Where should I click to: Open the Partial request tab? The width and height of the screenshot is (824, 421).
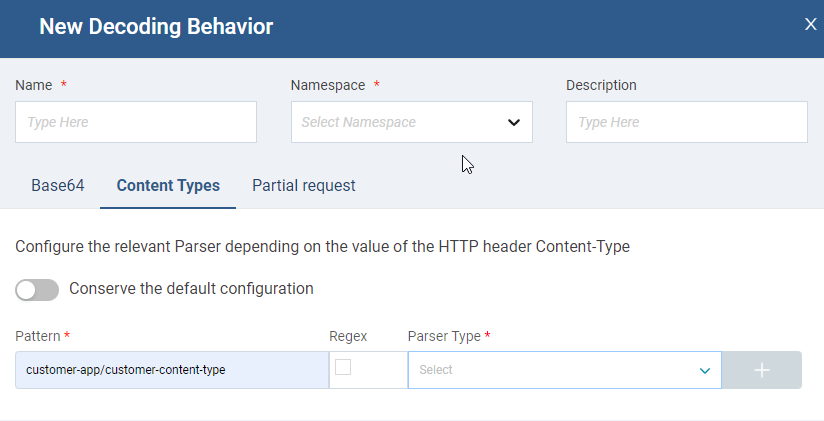[x=304, y=186]
